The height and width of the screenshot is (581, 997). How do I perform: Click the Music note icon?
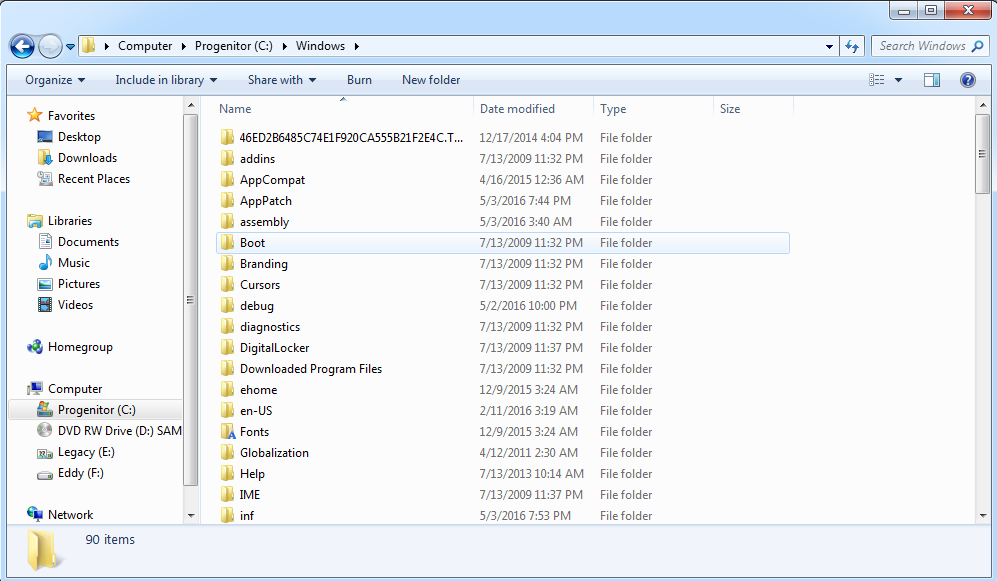point(45,263)
